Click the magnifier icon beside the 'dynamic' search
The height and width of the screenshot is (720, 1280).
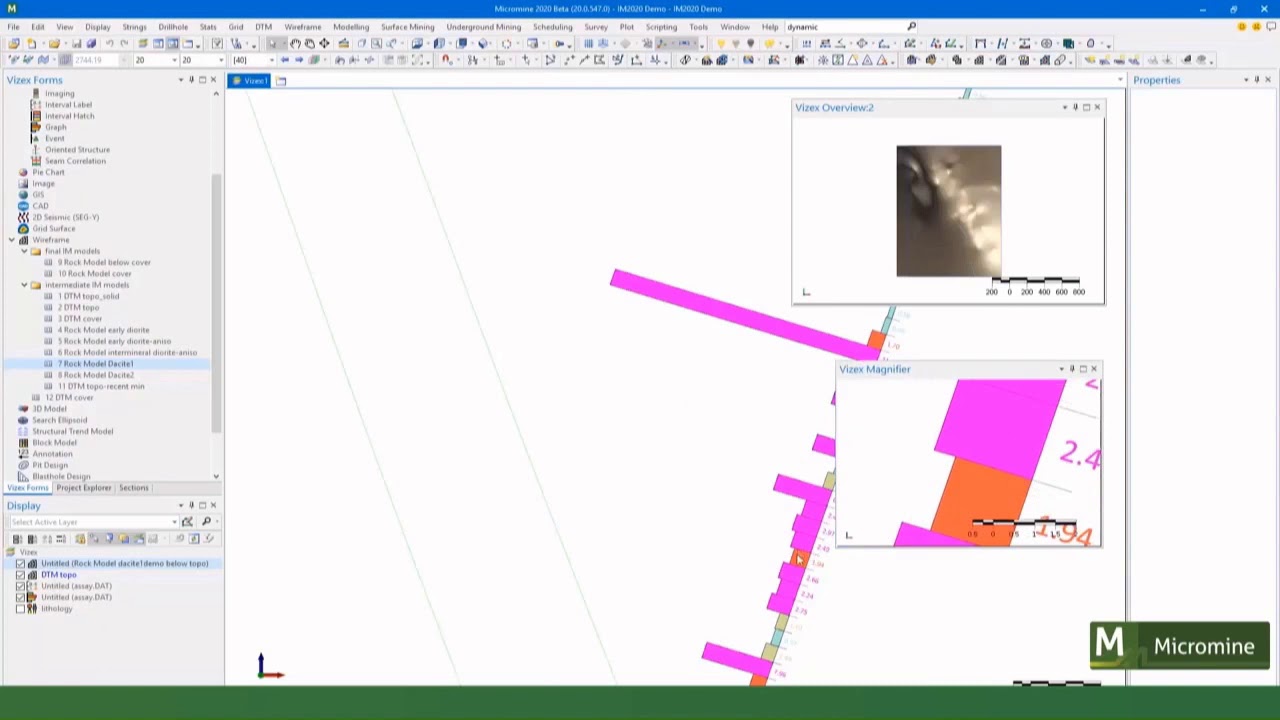click(x=911, y=27)
